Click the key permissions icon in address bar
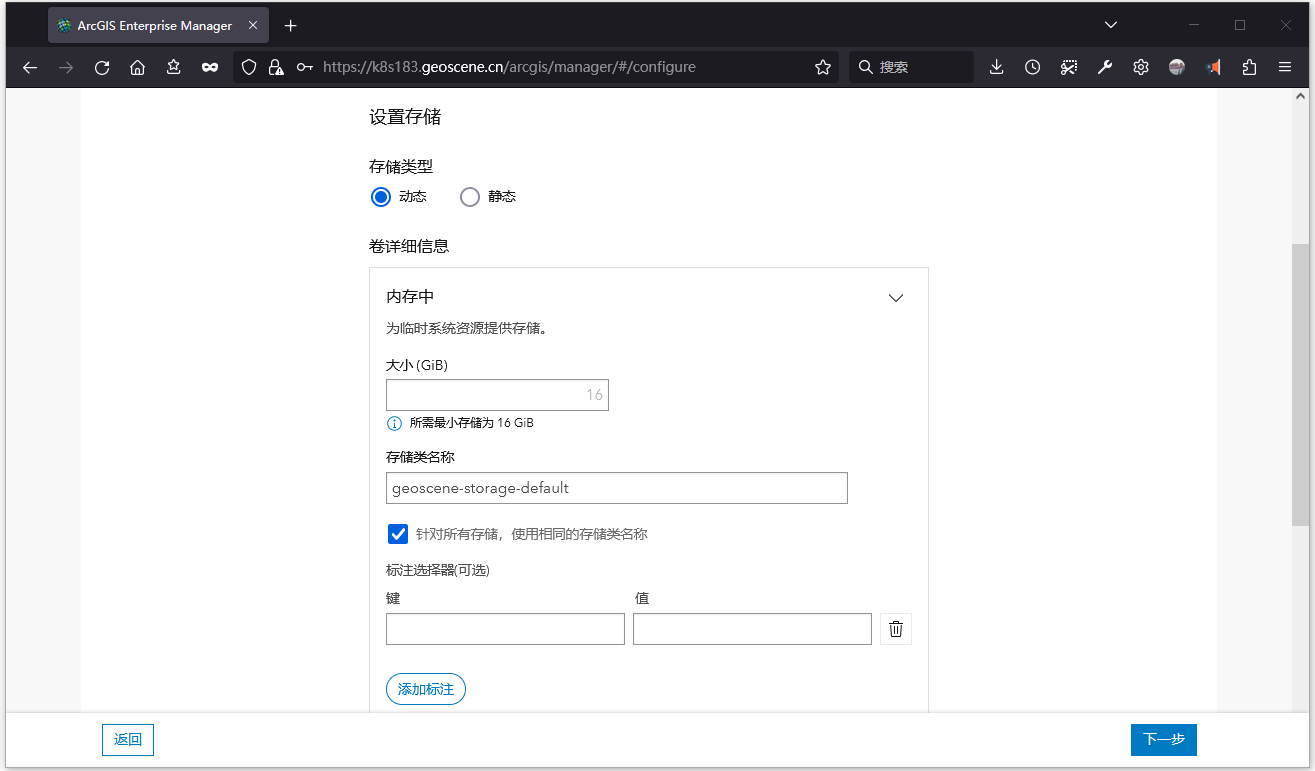 [305, 67]
